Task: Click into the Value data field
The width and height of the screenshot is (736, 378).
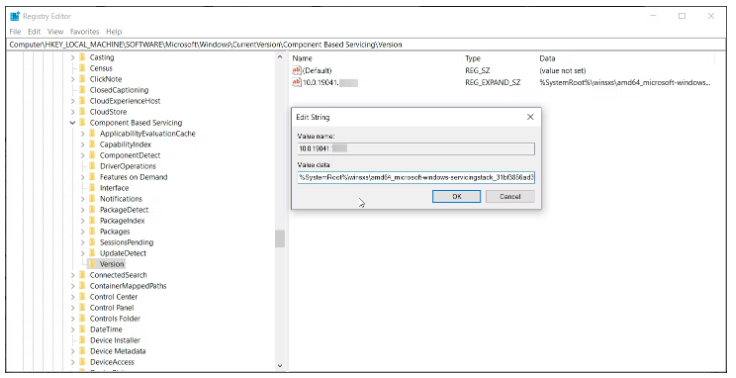Action: [x=416, y=177]
